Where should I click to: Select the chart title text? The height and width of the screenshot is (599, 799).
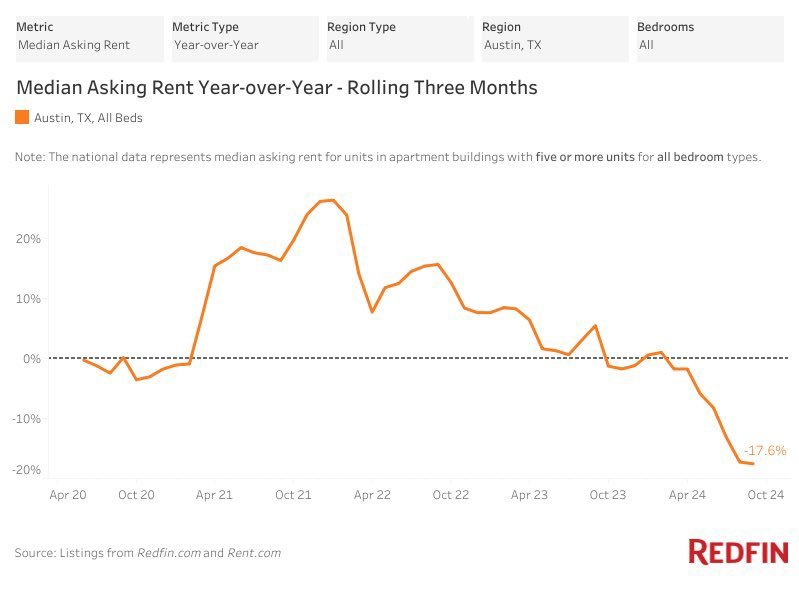[x=276, y=88]
